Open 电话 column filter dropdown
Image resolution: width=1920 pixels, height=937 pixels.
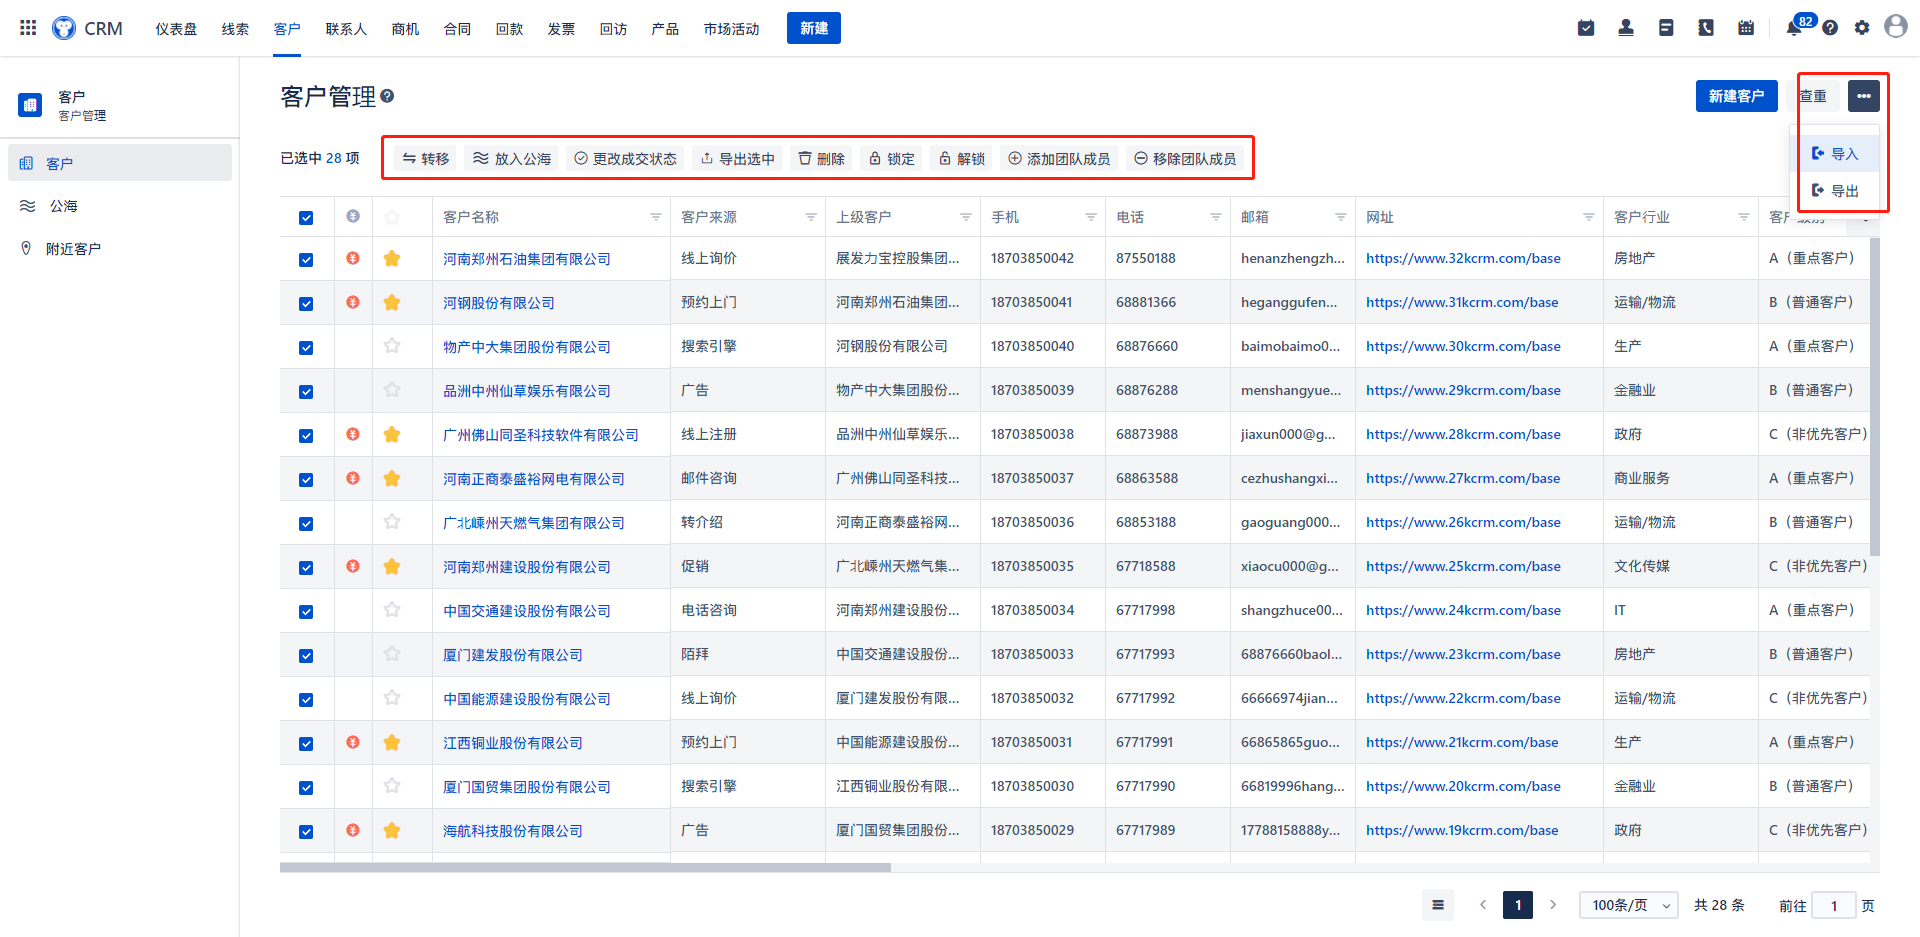pos(1216,217)
